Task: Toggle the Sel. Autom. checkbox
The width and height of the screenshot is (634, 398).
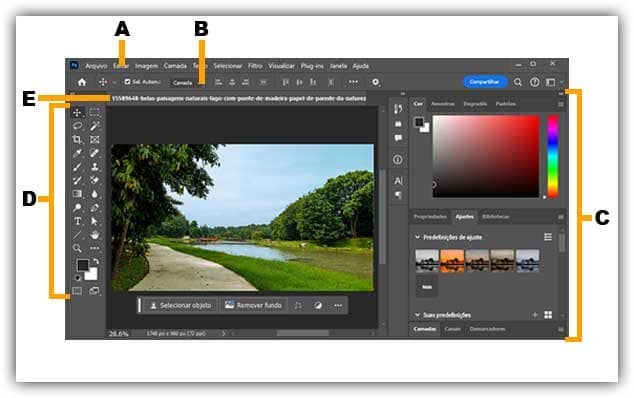Action: [x=127, y=82]
